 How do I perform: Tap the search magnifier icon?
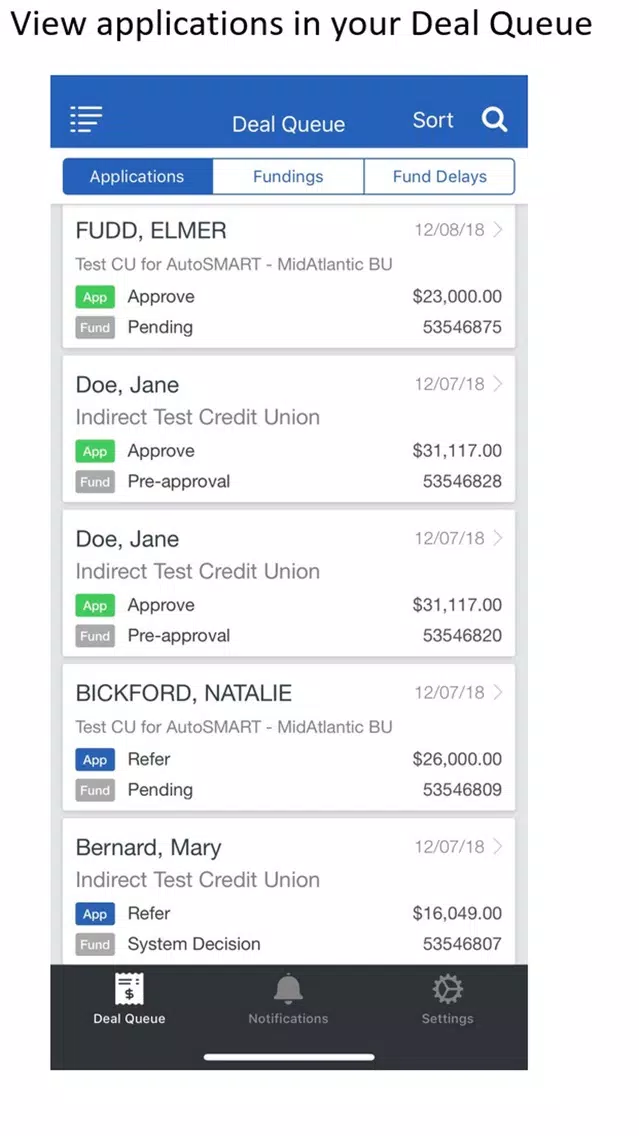click(x=494, y=120)
